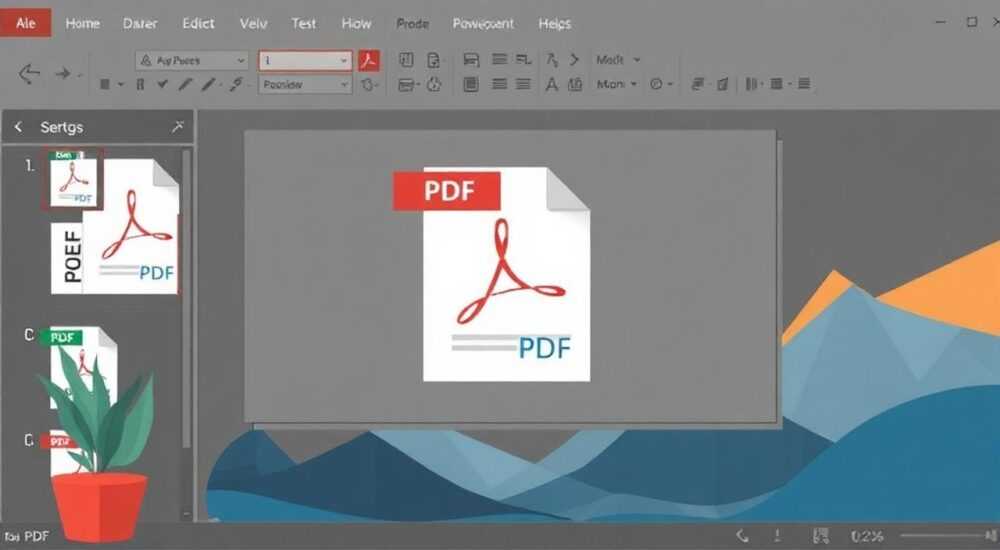Click the red Adobe PDF toolbar icon
Viewport: 1000px width, 550px height.
(369, 61)
